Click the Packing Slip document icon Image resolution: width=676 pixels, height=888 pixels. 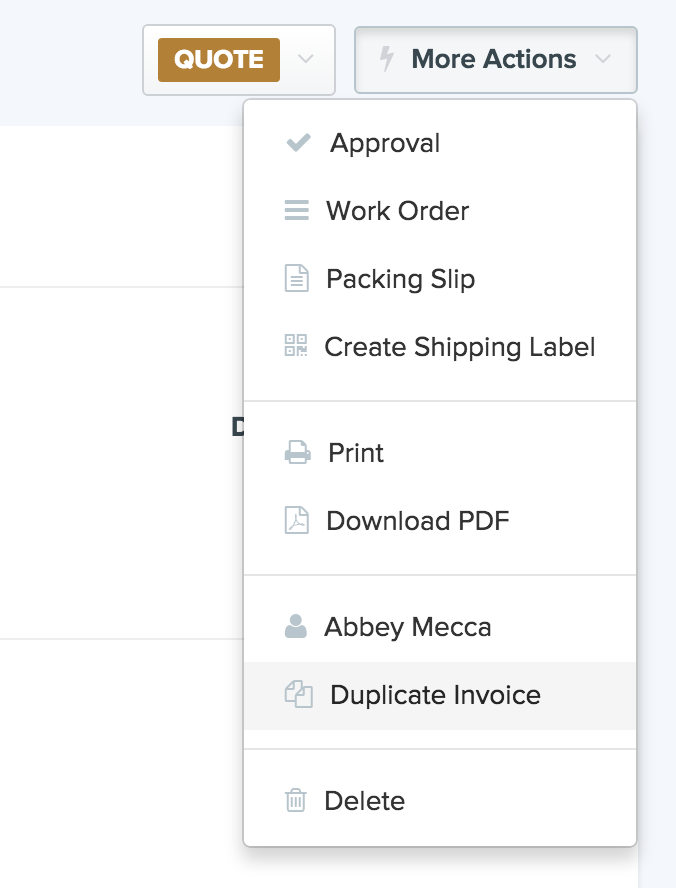(x=297, y=278)
